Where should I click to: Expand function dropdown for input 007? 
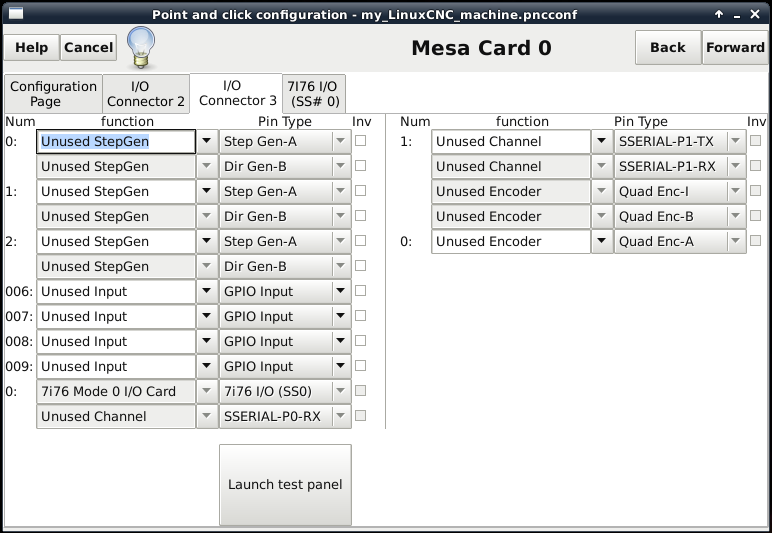[x=207, y=316]
